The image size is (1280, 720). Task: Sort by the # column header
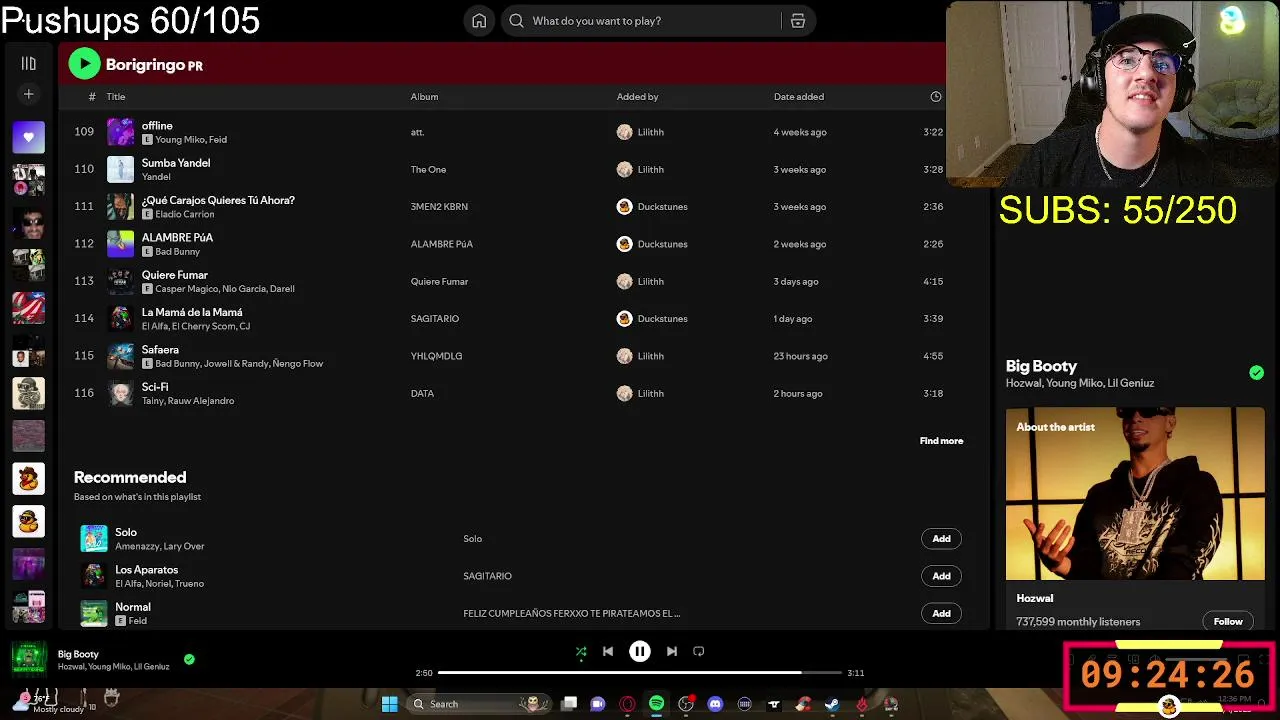92,97
